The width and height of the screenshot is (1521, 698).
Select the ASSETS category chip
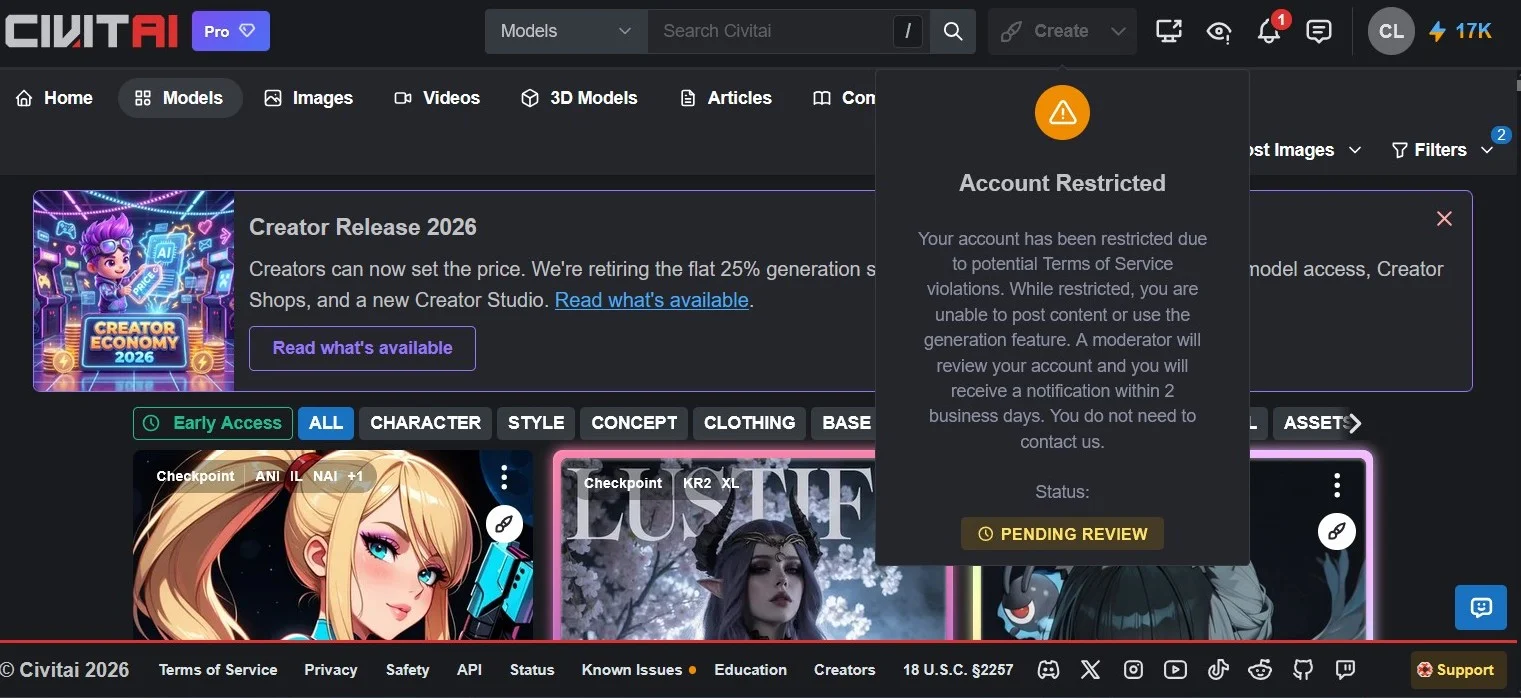pos(1311,423)
